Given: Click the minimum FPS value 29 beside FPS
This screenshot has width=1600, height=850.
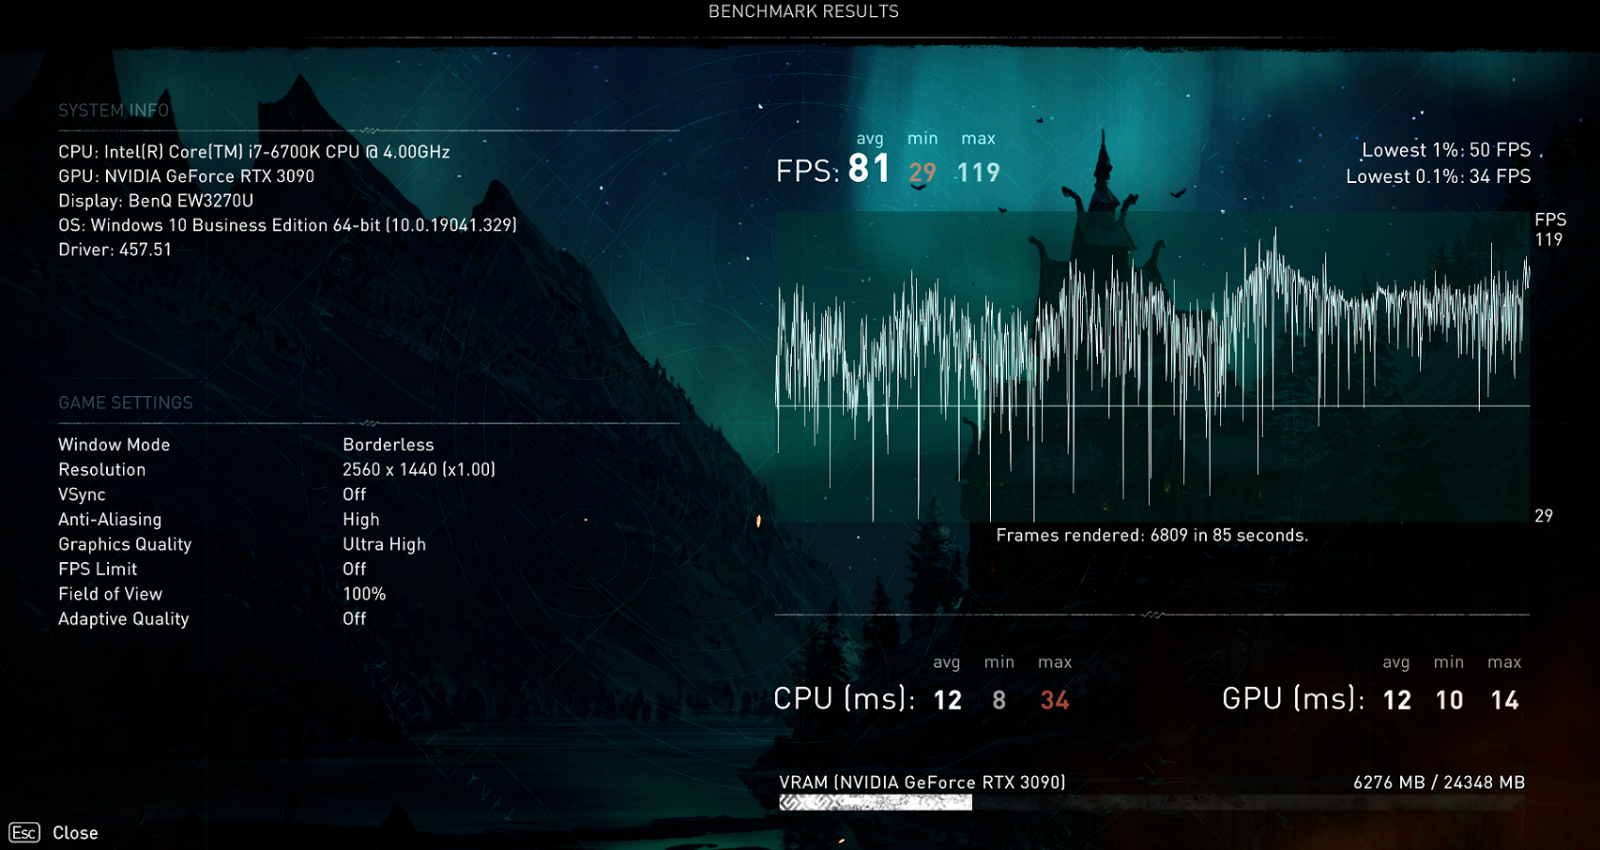Looking at the screenshot, I should (922, 173).
